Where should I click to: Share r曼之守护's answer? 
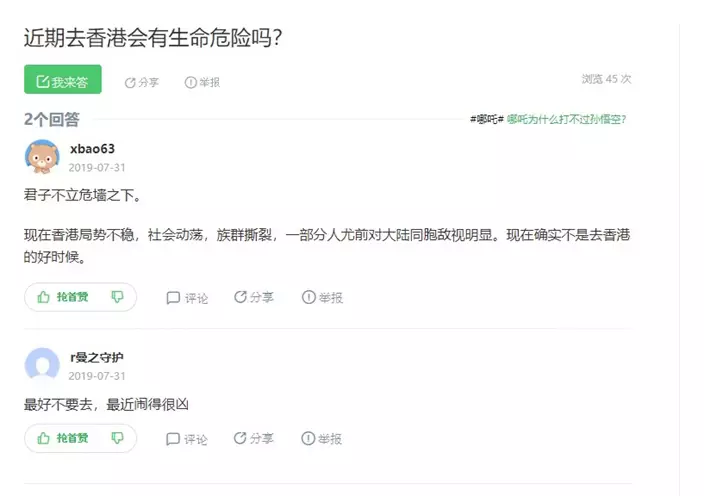click(254, 438)
